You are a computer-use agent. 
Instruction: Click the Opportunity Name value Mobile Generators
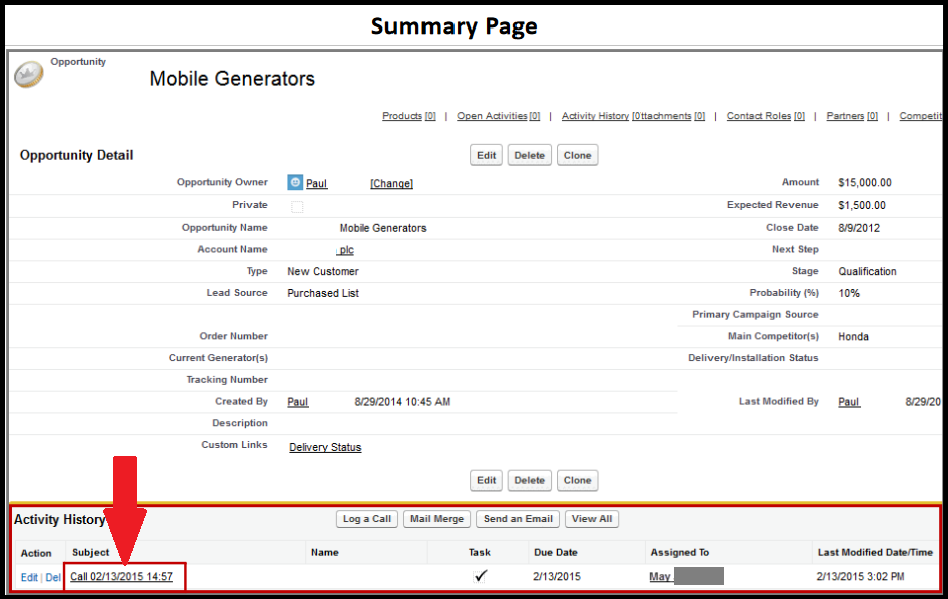click(383, 228)
